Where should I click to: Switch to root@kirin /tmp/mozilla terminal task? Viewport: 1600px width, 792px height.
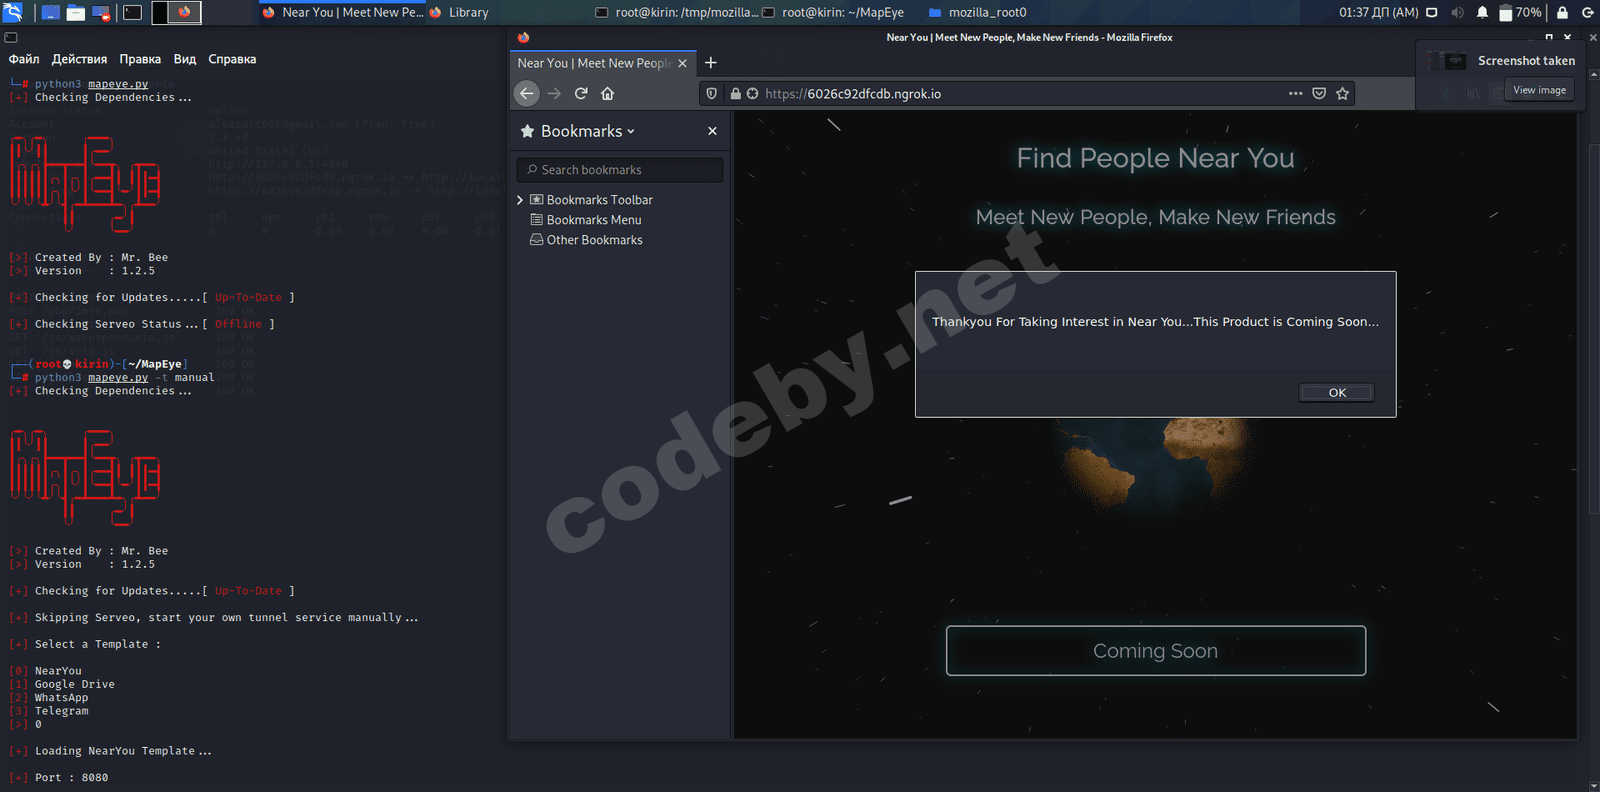[676, 12]
